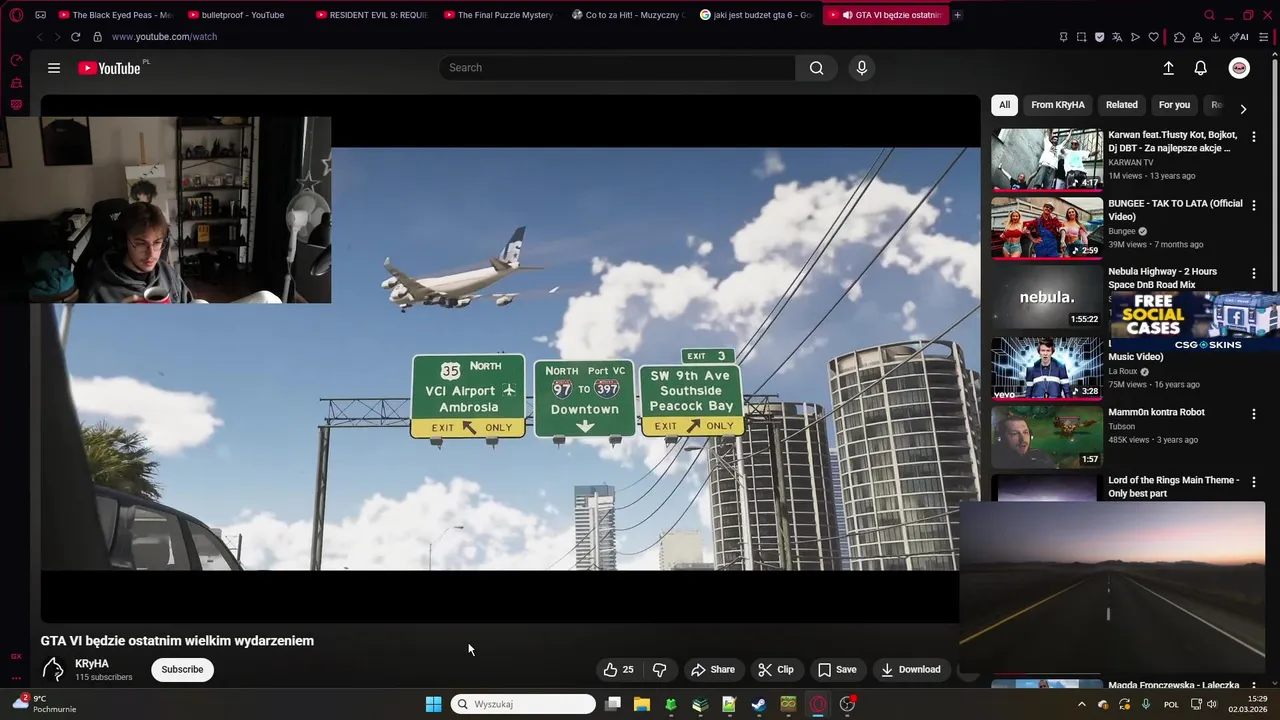Click the search magnifier button
Image resolution: width=1280 pixels, height=720 pixels.
point(817,68)
